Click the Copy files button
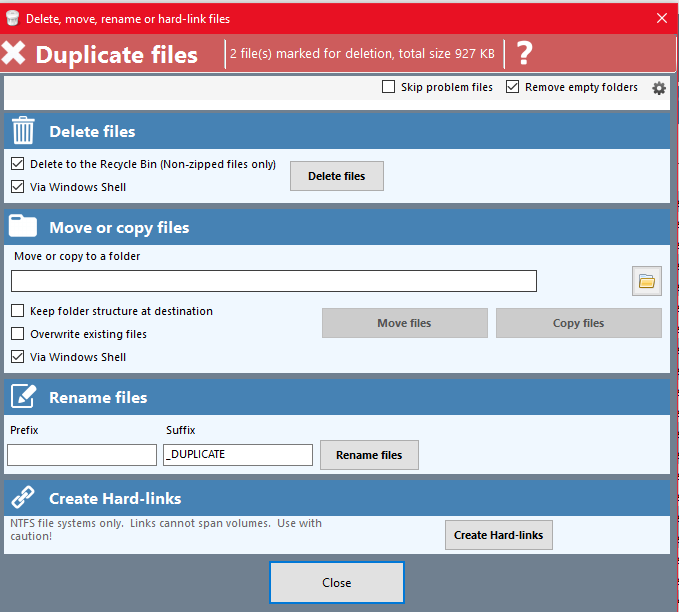The height and width of the screenshot is (612, 679). pyautogui.click(x=579, y=323)
